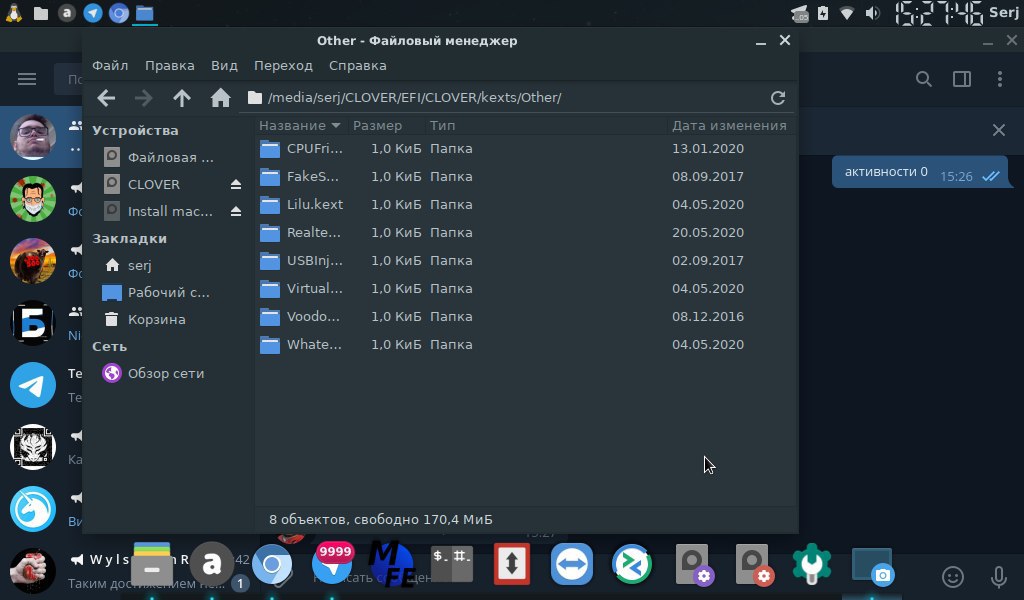Open the Справка menu

(358, 66)
